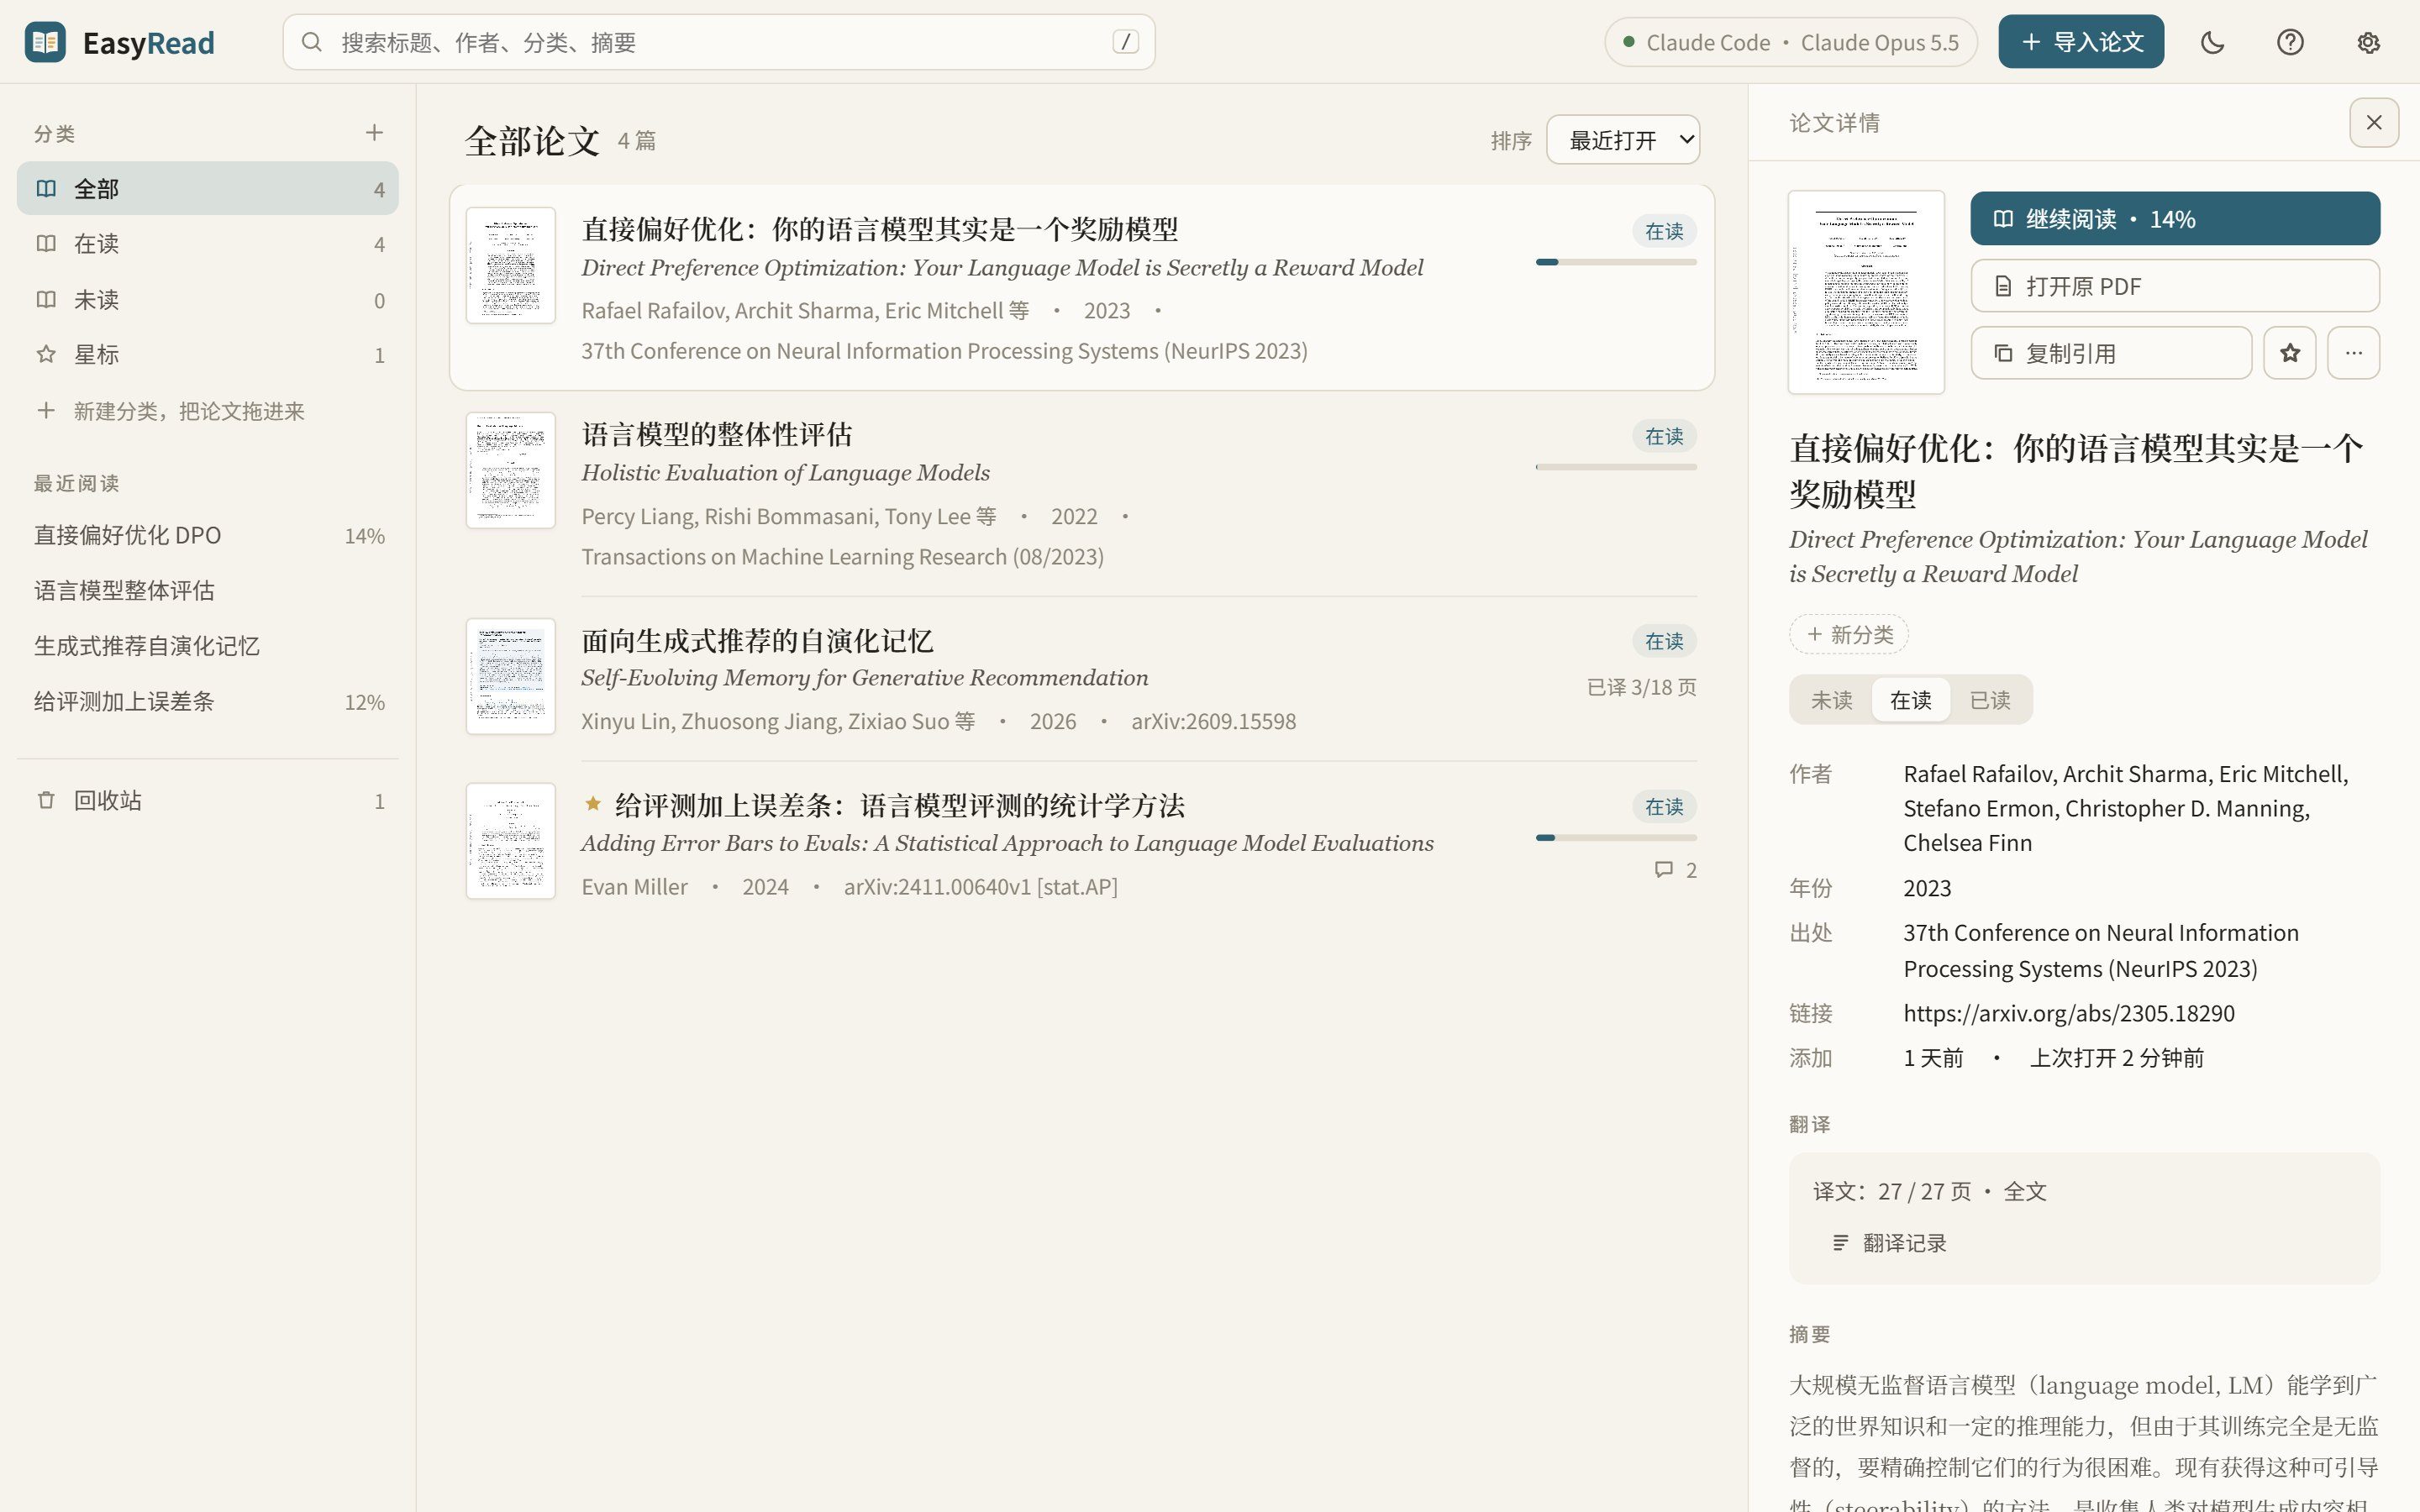Open the arxiv.org/abs/2305.18290 link
The width and height of the screenshot is (2420, 1512).
click(2068, 1013)
